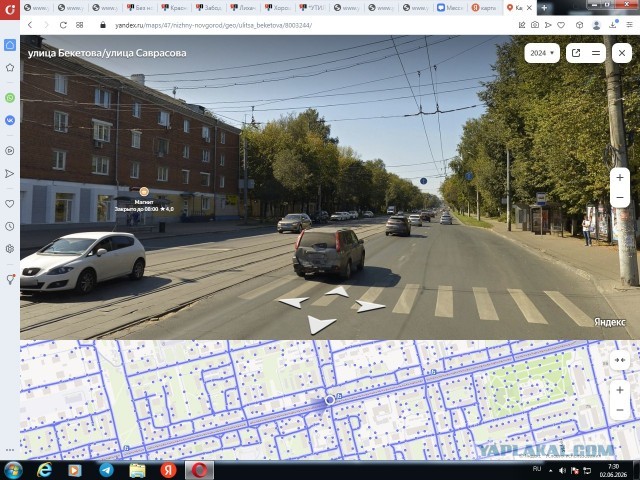Switch to the 'Хорош' tab
Screen dimensions: 640x480
pyautogui.click(x=278, y=8)
